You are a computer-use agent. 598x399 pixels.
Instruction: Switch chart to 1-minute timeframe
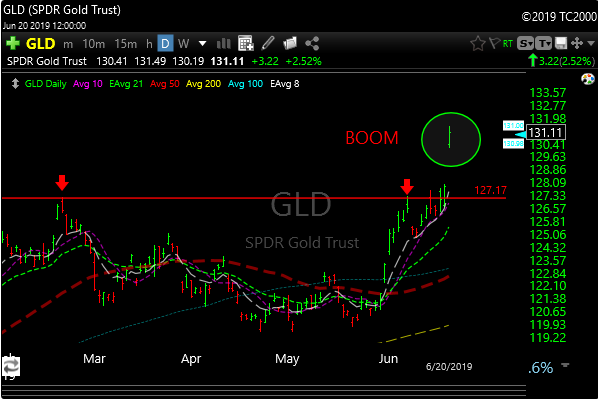(68, 44)
